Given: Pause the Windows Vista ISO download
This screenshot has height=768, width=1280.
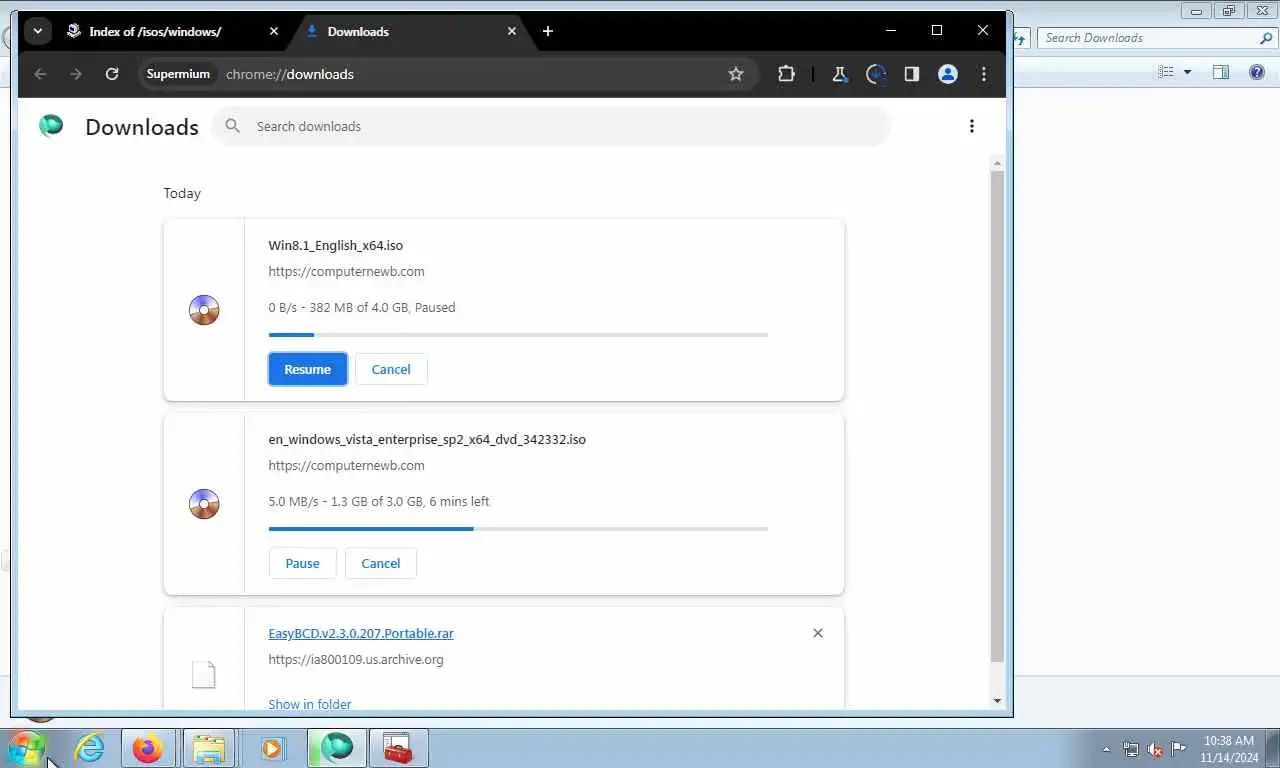Looking at the screenshot, I should 302,563.
